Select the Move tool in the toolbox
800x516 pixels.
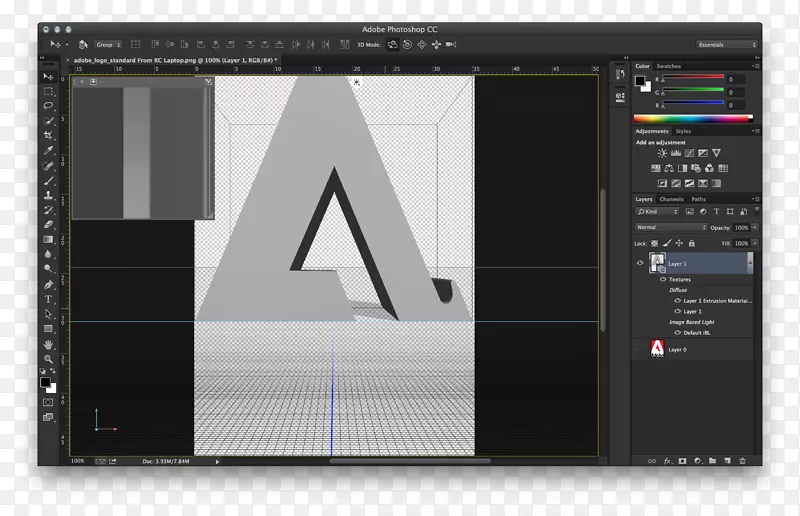point(48,76)
